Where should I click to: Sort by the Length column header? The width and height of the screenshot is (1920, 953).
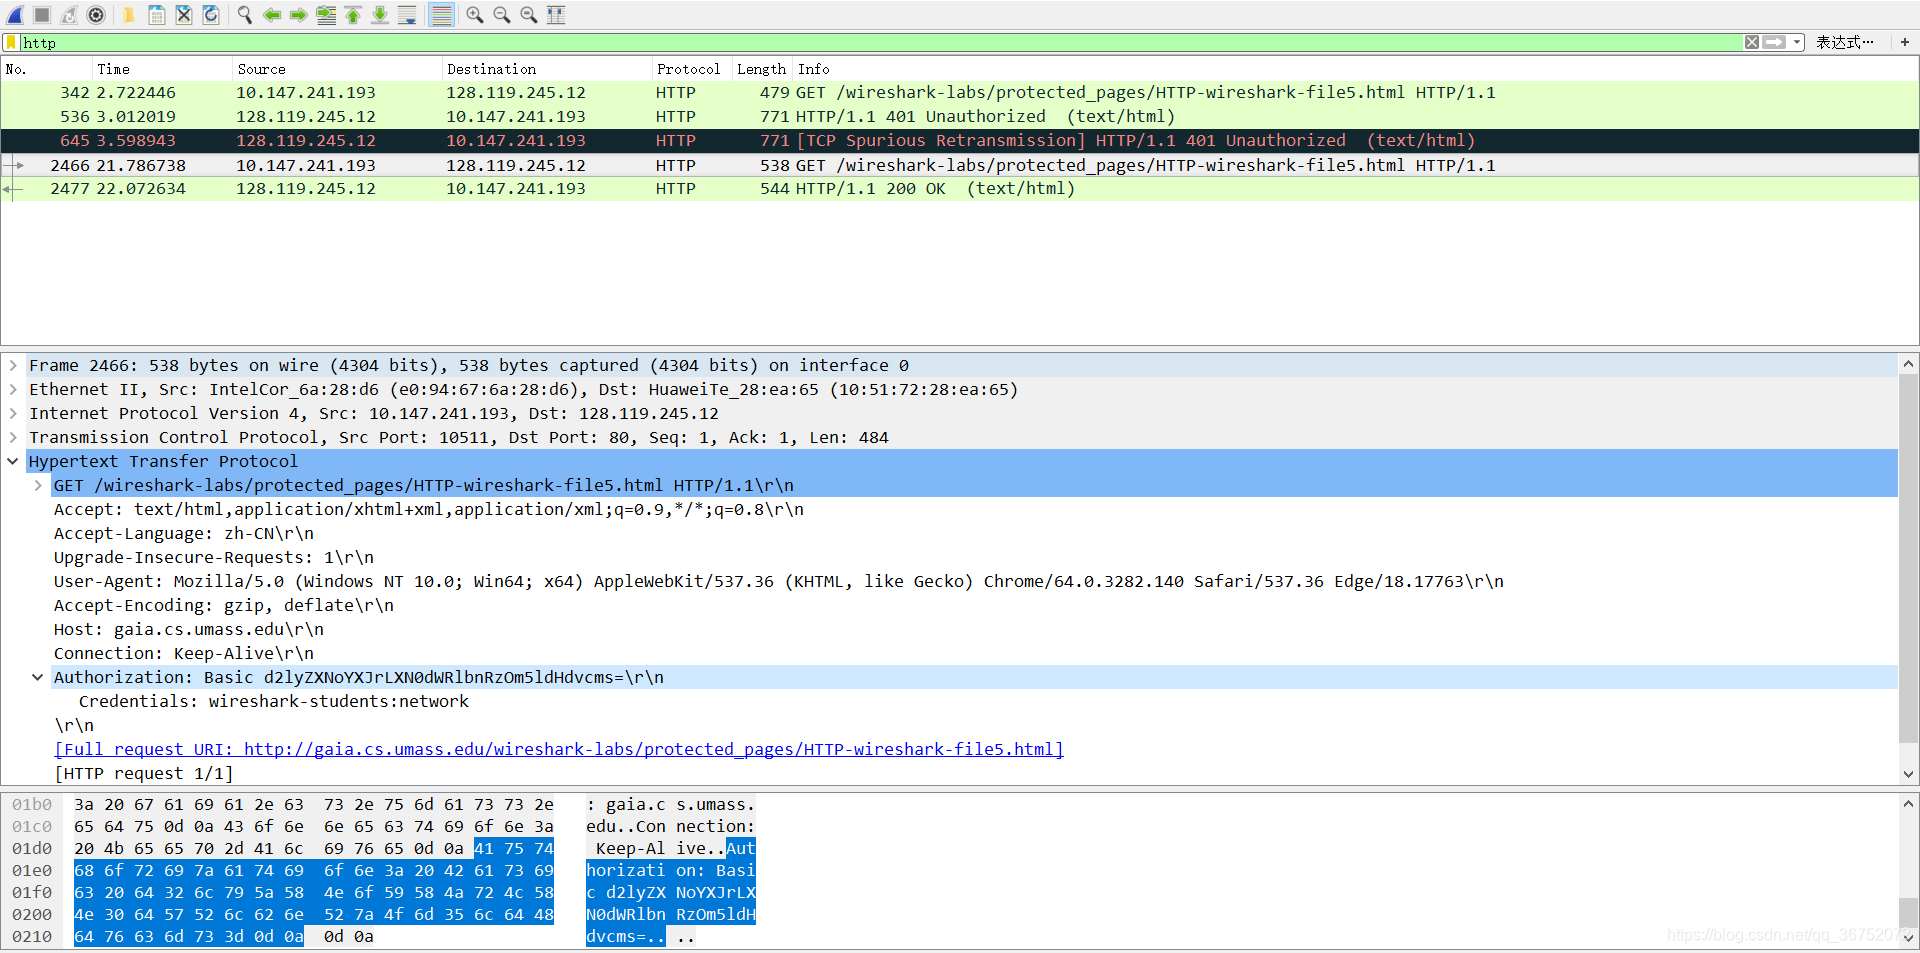coord(762,69)
